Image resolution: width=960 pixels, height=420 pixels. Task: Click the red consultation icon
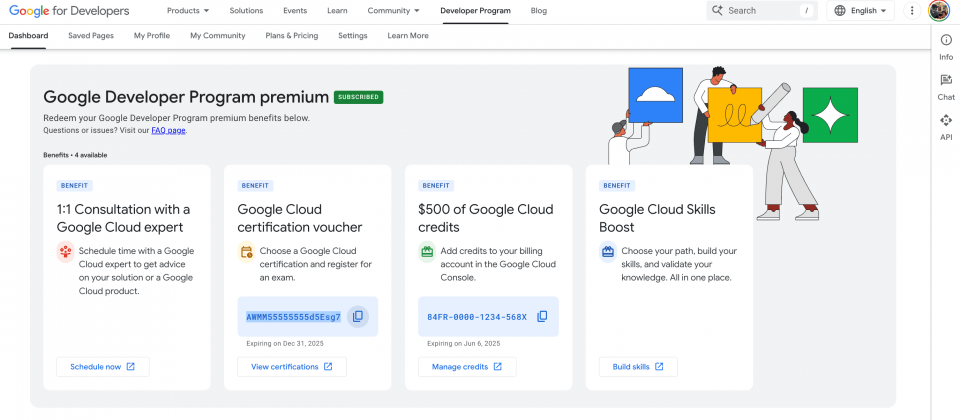click(65, 252)
